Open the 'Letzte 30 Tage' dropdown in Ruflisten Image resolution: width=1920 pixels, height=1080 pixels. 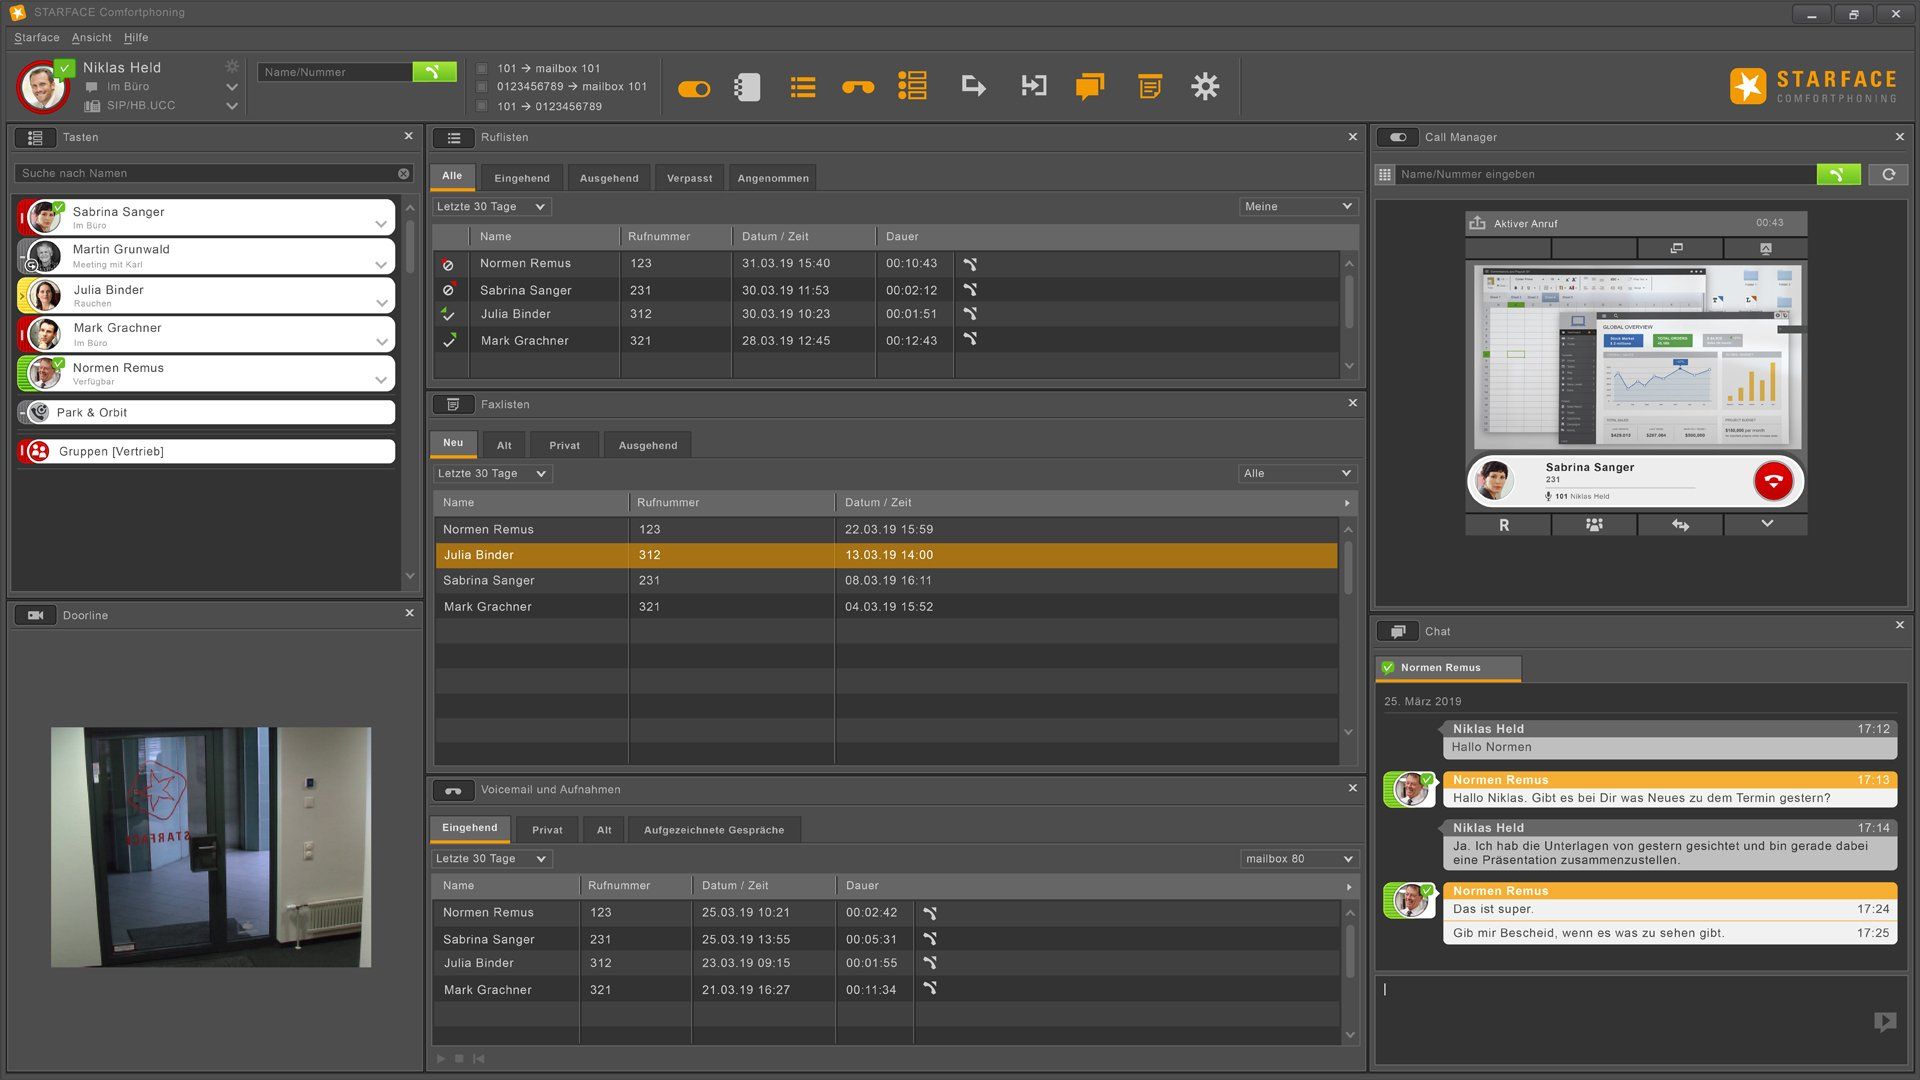(491, 207)
